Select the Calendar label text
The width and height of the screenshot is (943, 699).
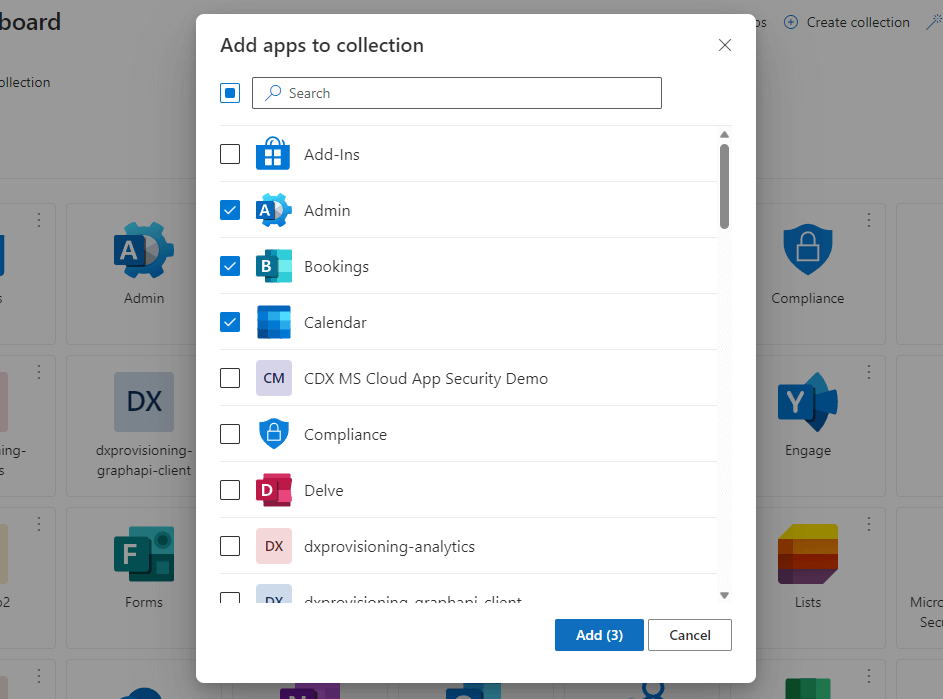335,322
